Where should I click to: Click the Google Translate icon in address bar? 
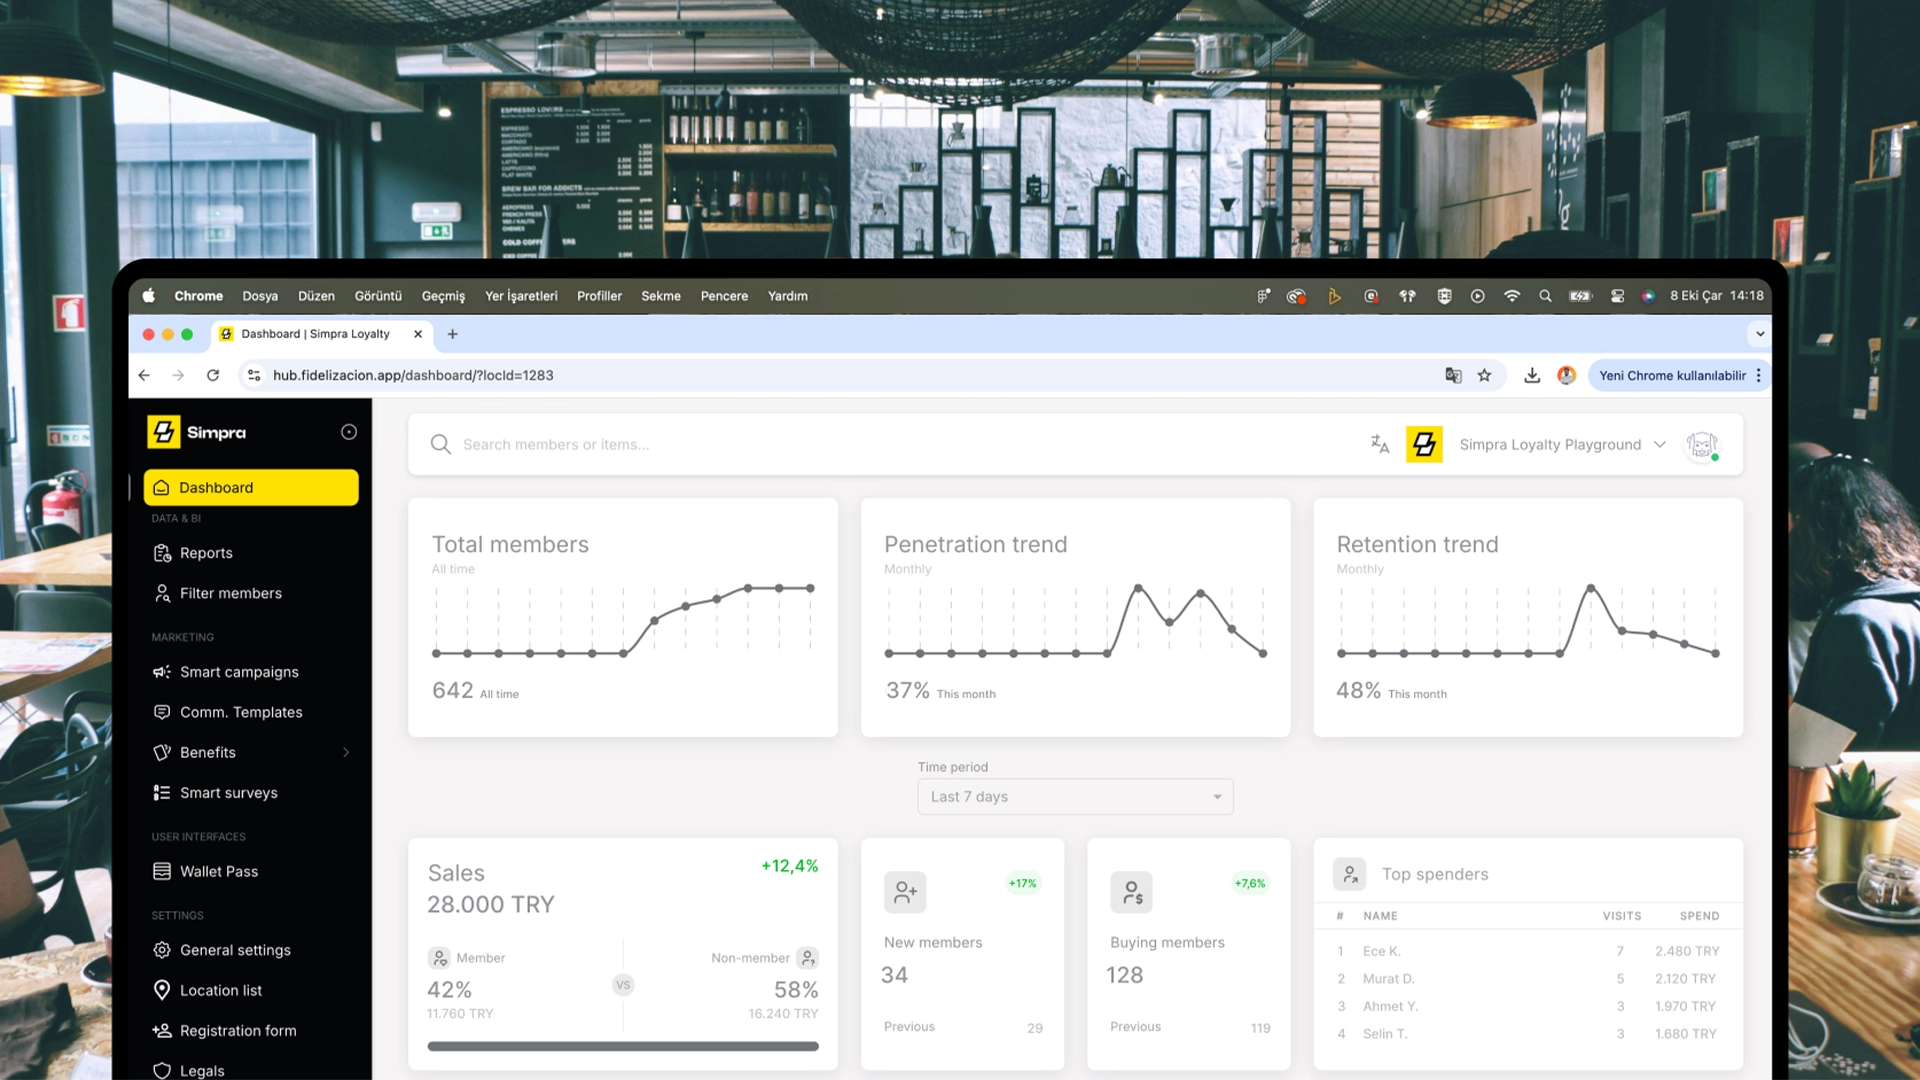coord(1453,375)
